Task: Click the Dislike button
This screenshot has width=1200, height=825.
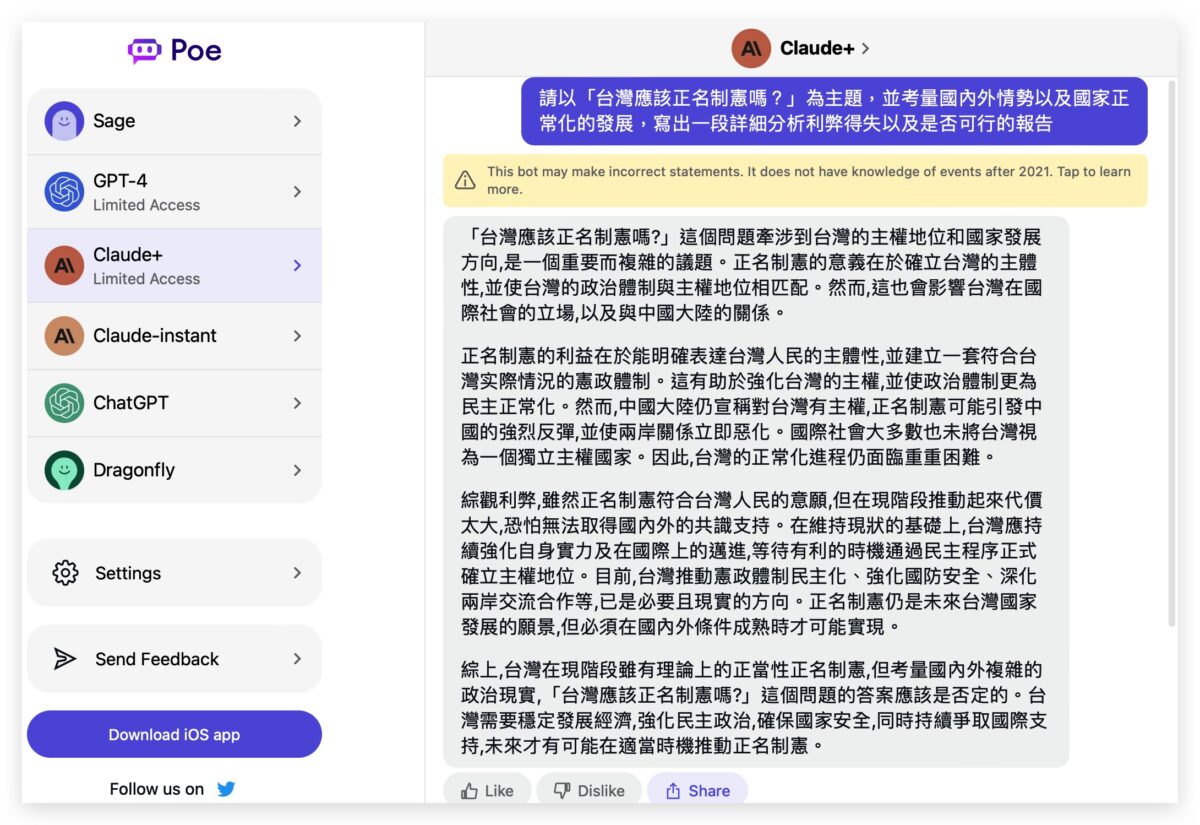Action: coord(589,790)
